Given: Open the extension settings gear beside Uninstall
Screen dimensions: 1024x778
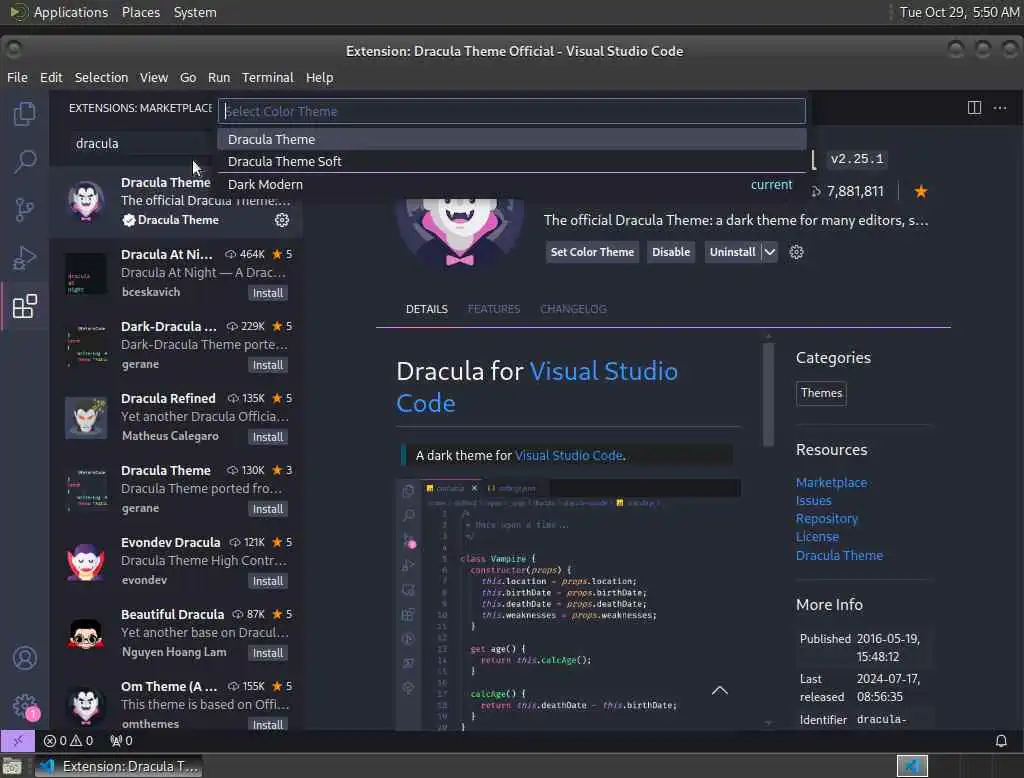Looking at the screenshot, I should pyautogui.click(x=796, y=252).
